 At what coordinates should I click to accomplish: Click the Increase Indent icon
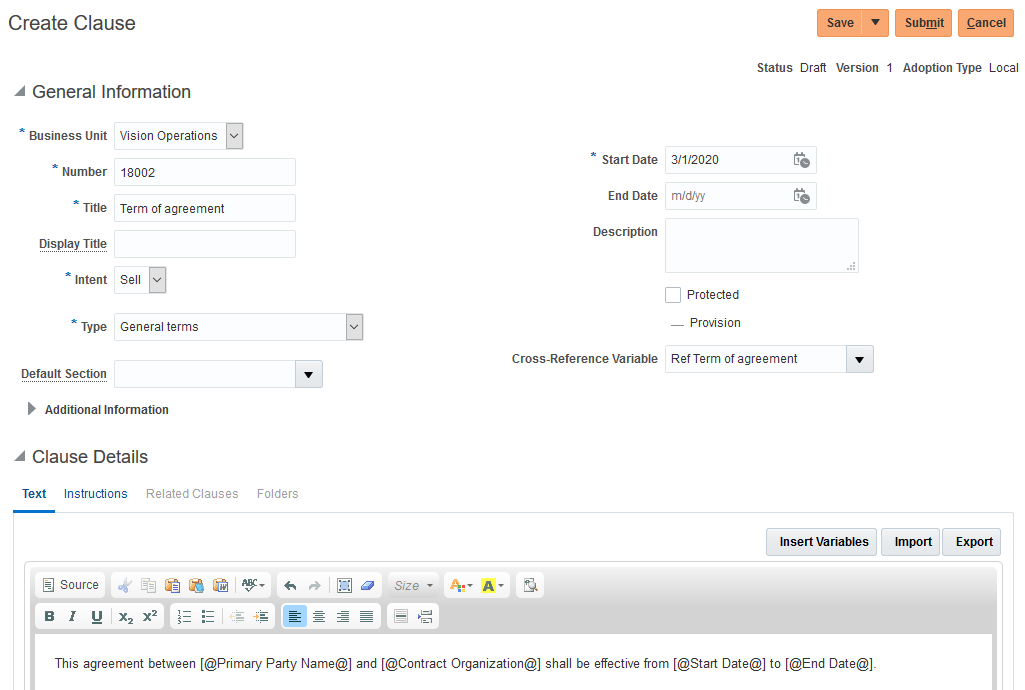click(x=261, y=616)
